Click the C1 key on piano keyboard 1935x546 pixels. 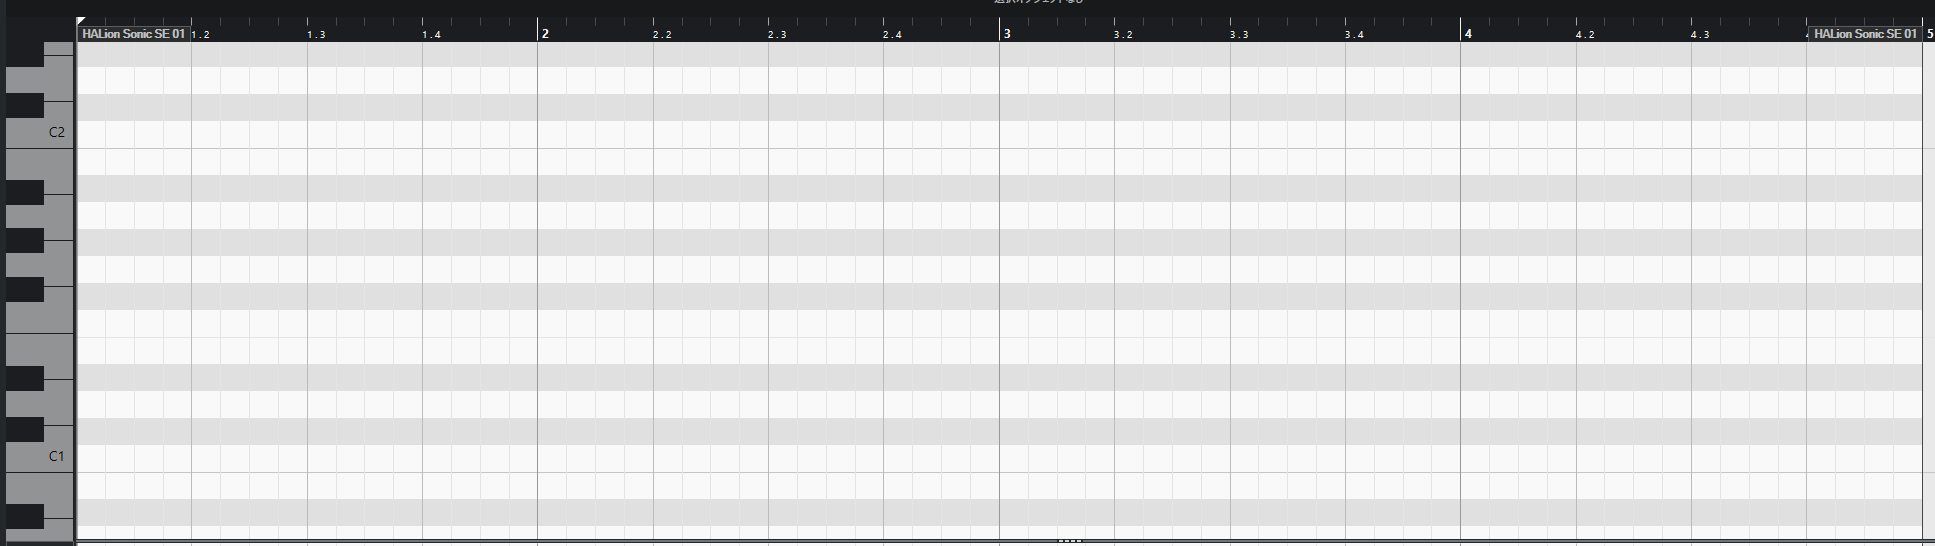pyautogui.click(x=40, y=457)
